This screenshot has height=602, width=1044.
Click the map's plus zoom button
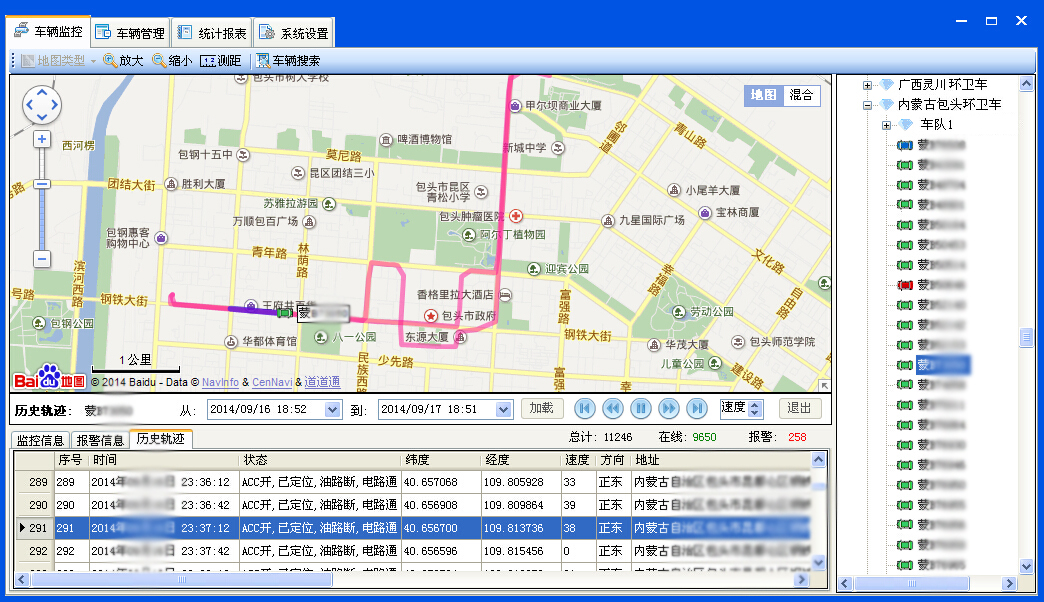point(42,140)
